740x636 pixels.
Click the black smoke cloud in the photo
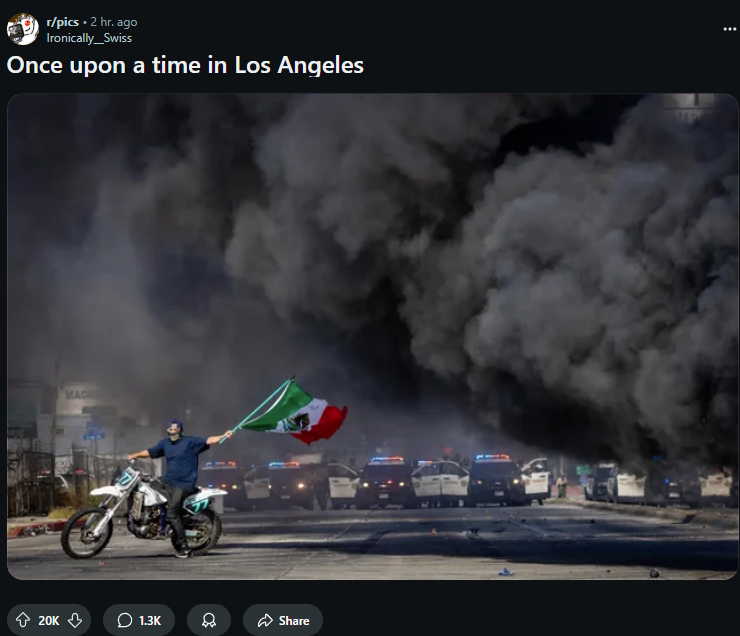pyautogui.click(x=496, y=259)
